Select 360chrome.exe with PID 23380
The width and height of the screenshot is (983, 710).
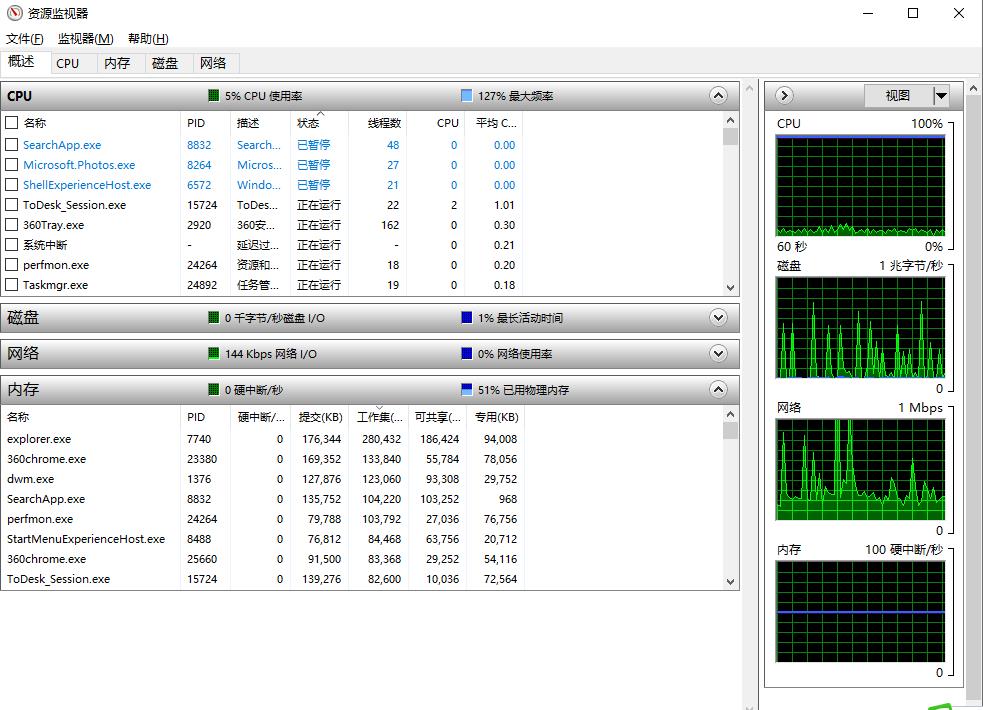click(x=262, y=459)
